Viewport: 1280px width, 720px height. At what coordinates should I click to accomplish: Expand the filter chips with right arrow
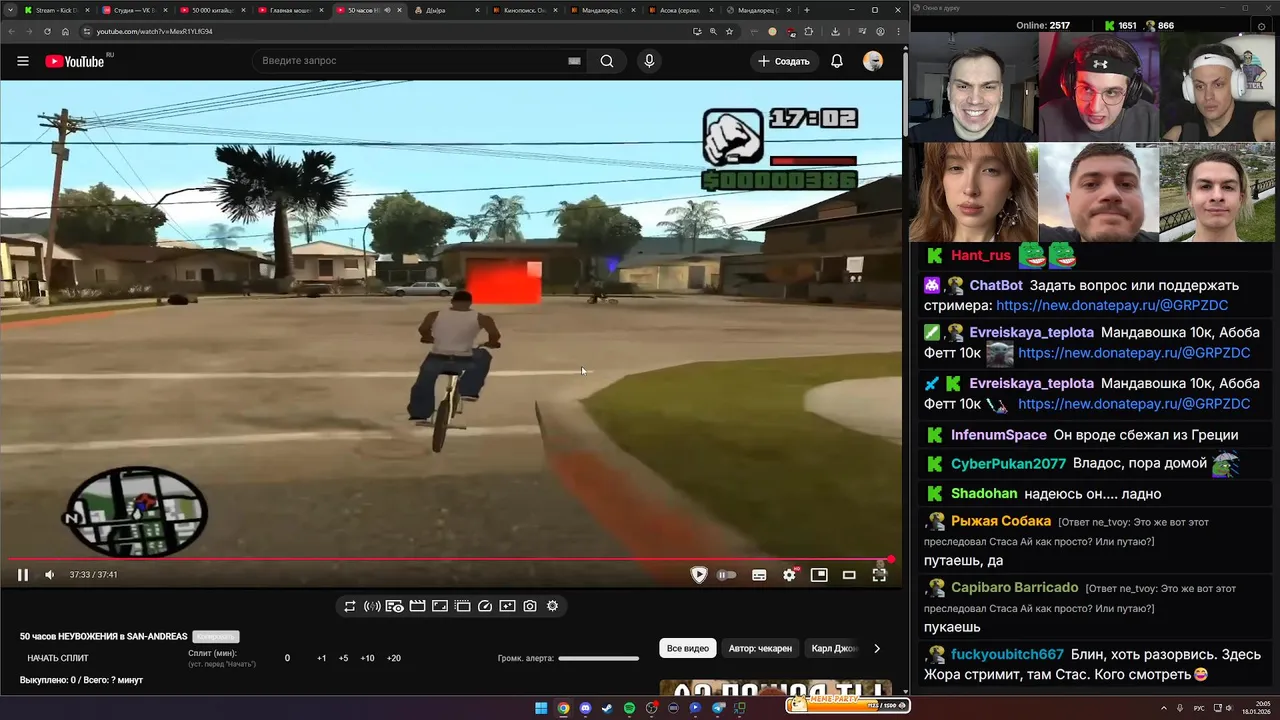tap(877, 648)
